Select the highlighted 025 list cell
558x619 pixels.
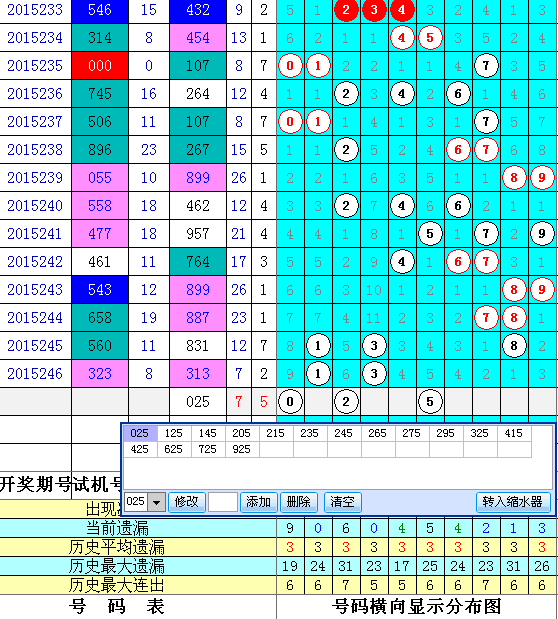(x=140, y=433)
